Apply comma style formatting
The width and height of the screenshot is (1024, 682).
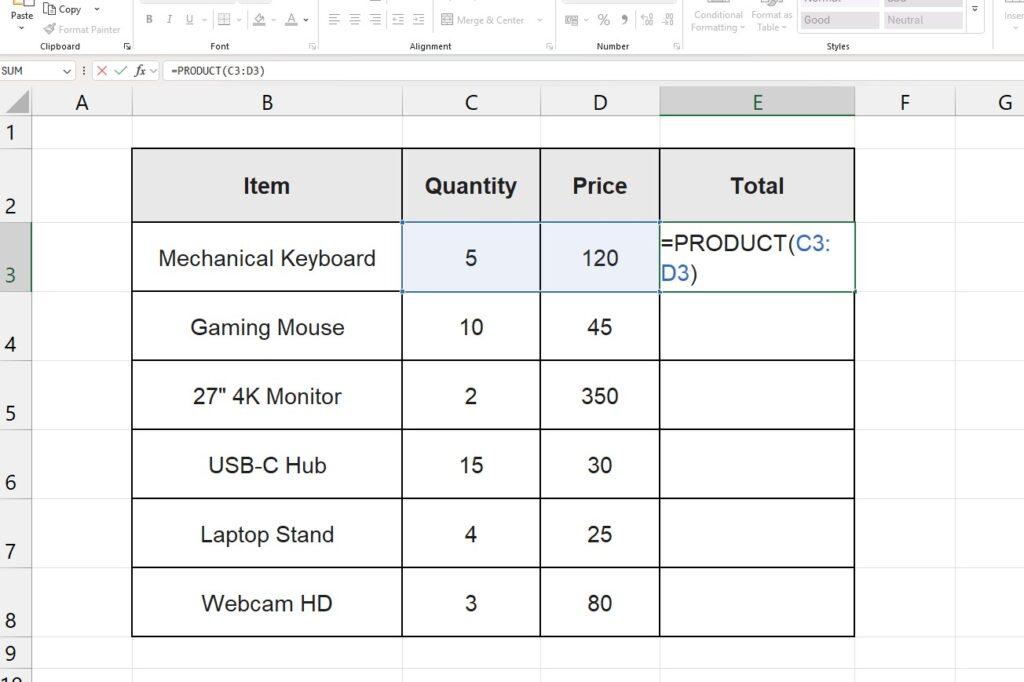click(x=625, y=19)
